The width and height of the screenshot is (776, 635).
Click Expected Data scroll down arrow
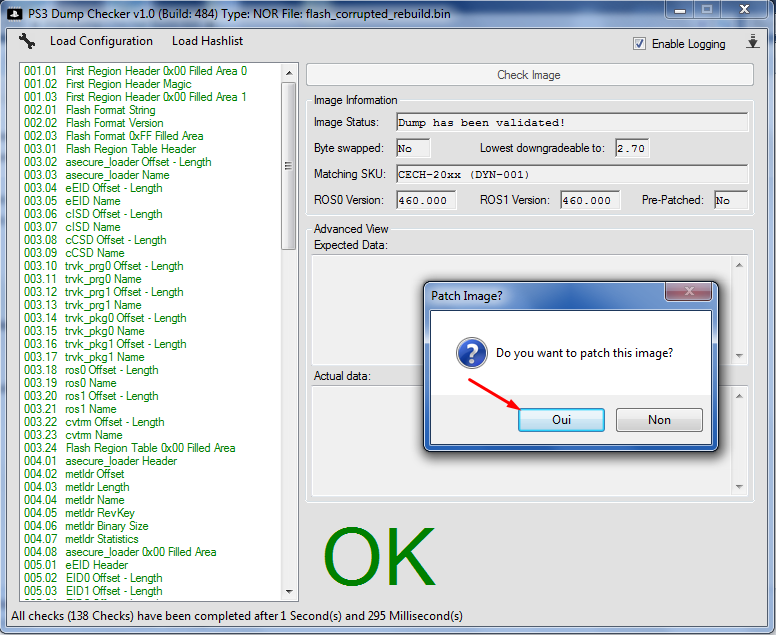pos(739,356)
